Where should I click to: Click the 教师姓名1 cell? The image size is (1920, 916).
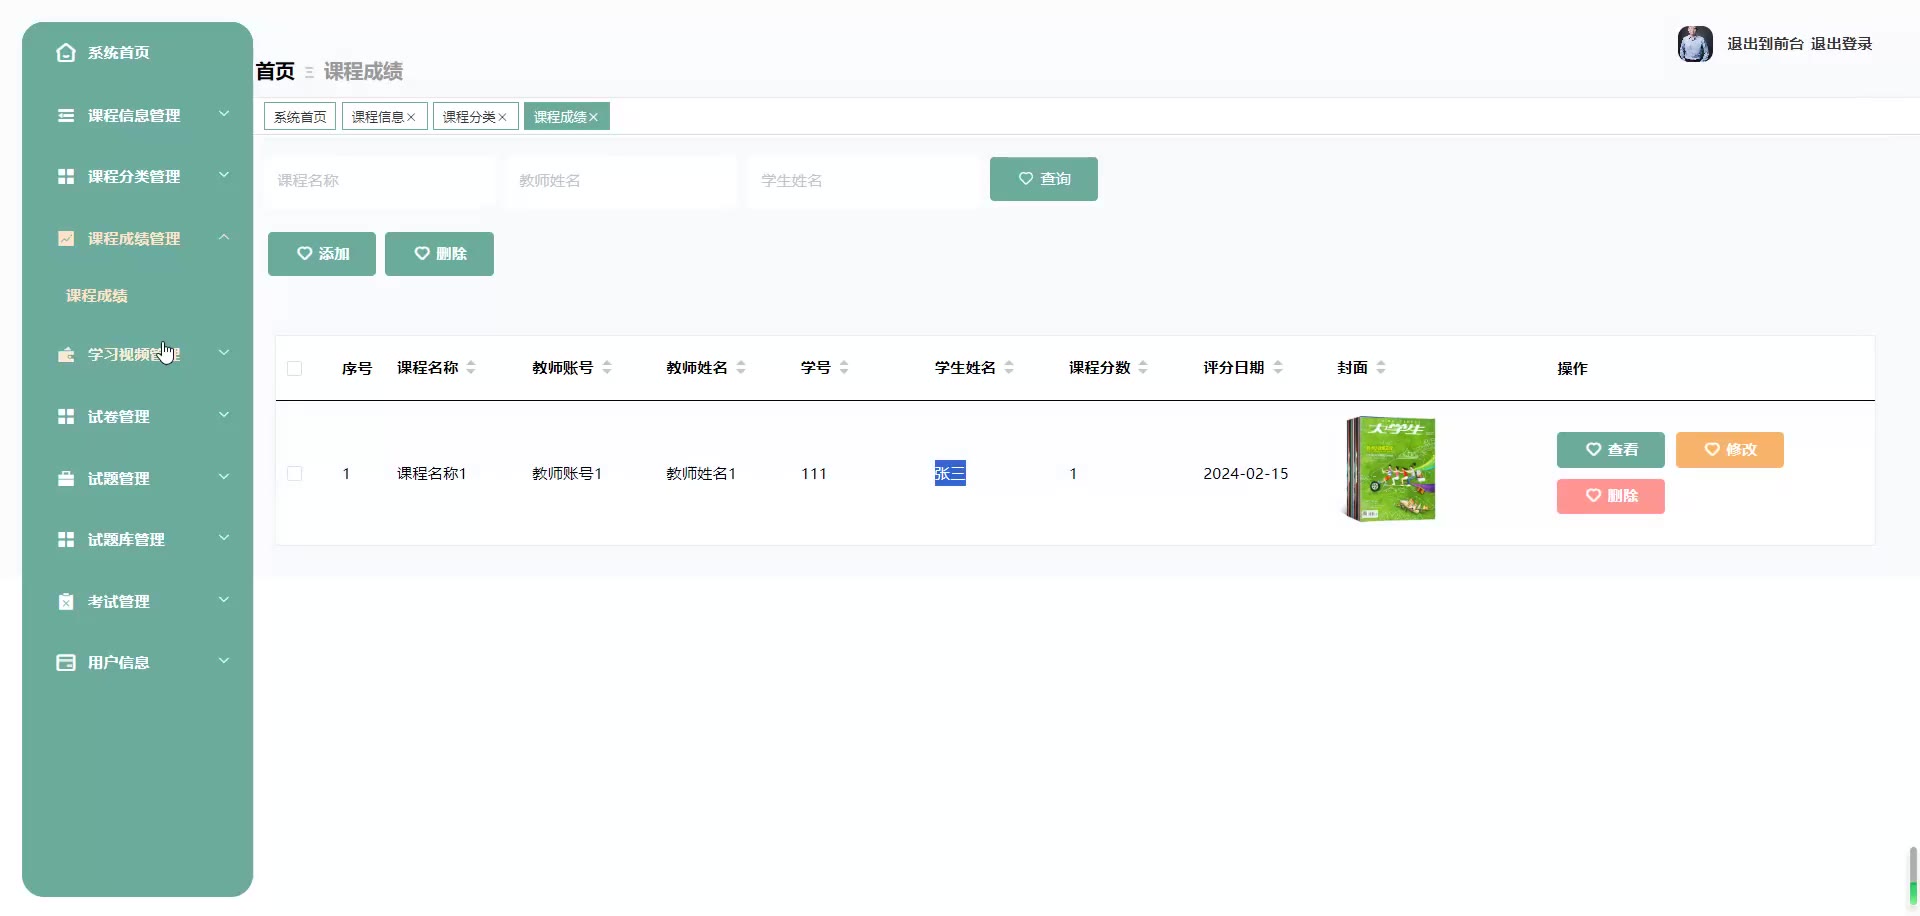click(701, 474)
